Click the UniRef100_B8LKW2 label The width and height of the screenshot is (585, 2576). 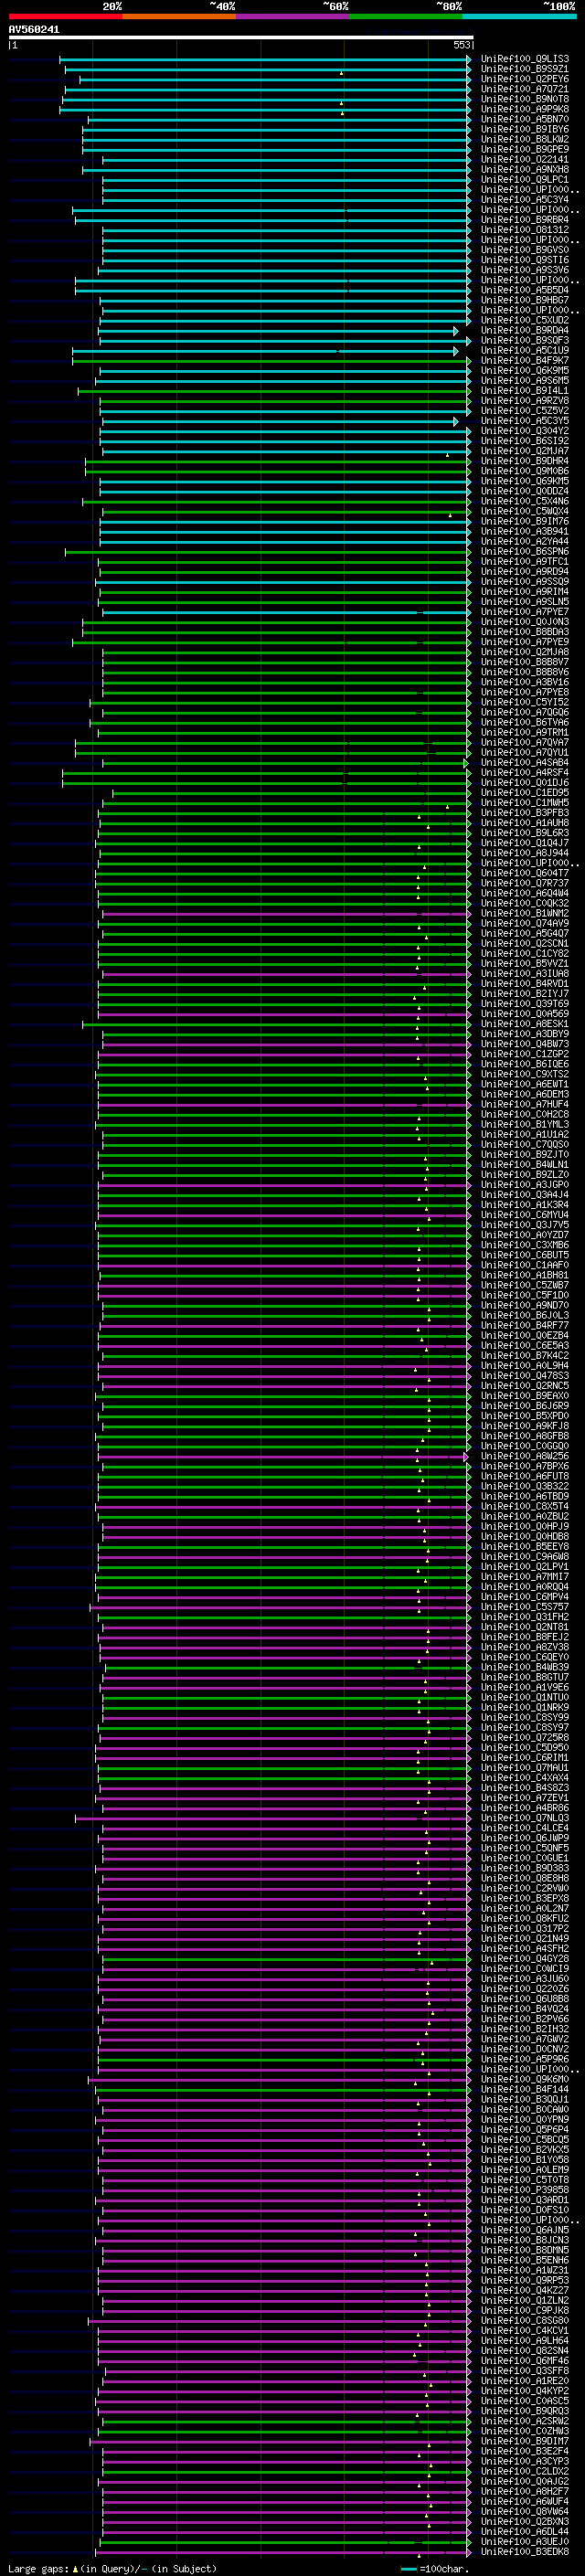click(525, 139)
